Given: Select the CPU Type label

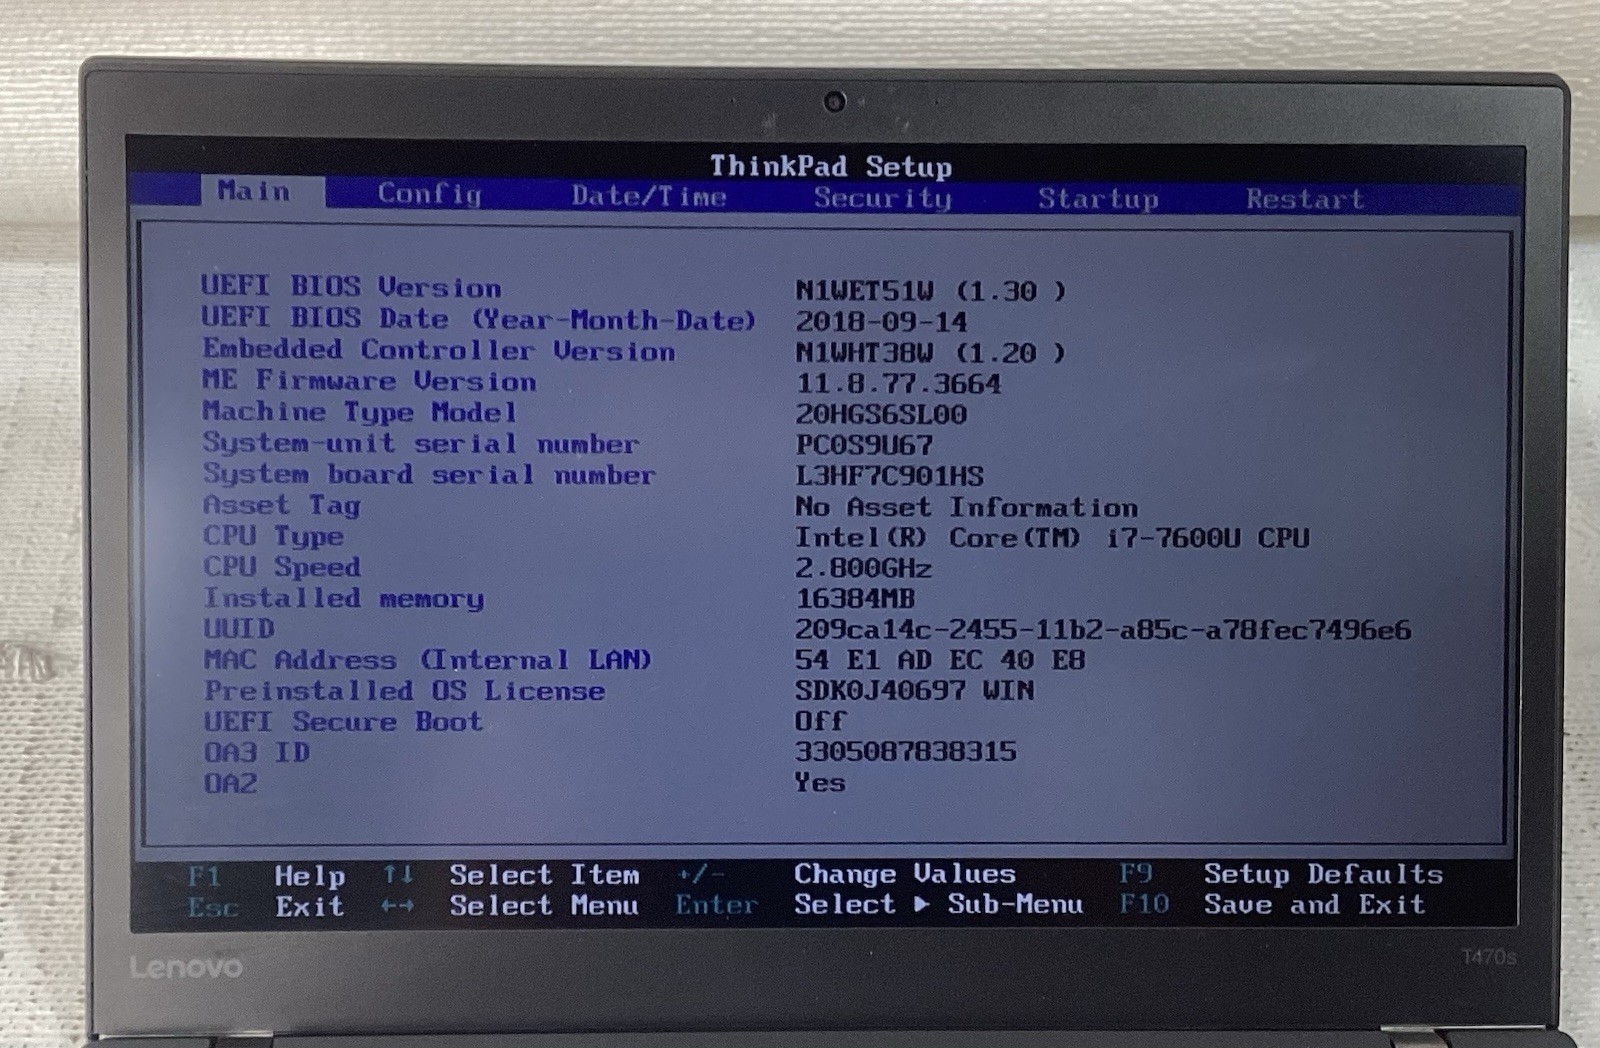Looking at the screenshot, I should pos(273,536).
